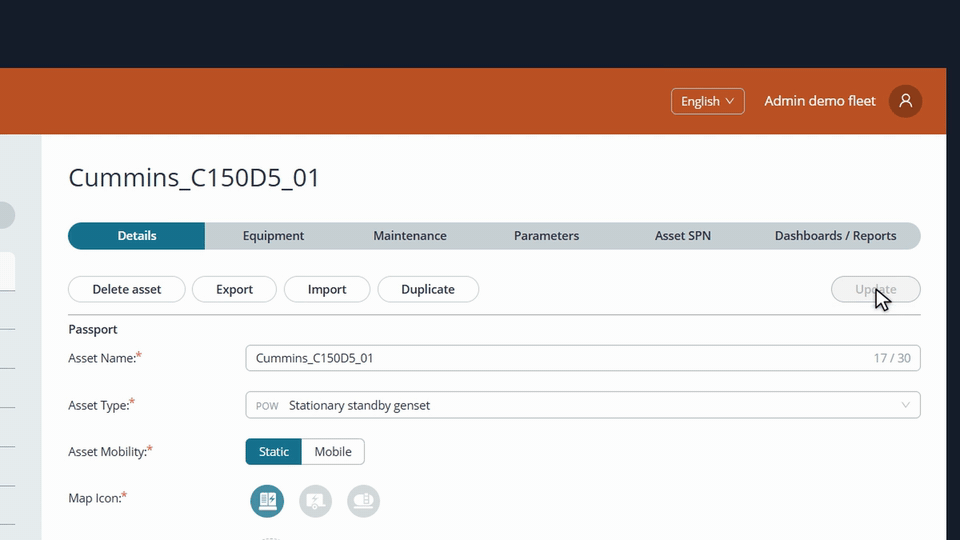960x540 pixels.
Task: Select the stationary genset map icon
Action: click(267, 501)
